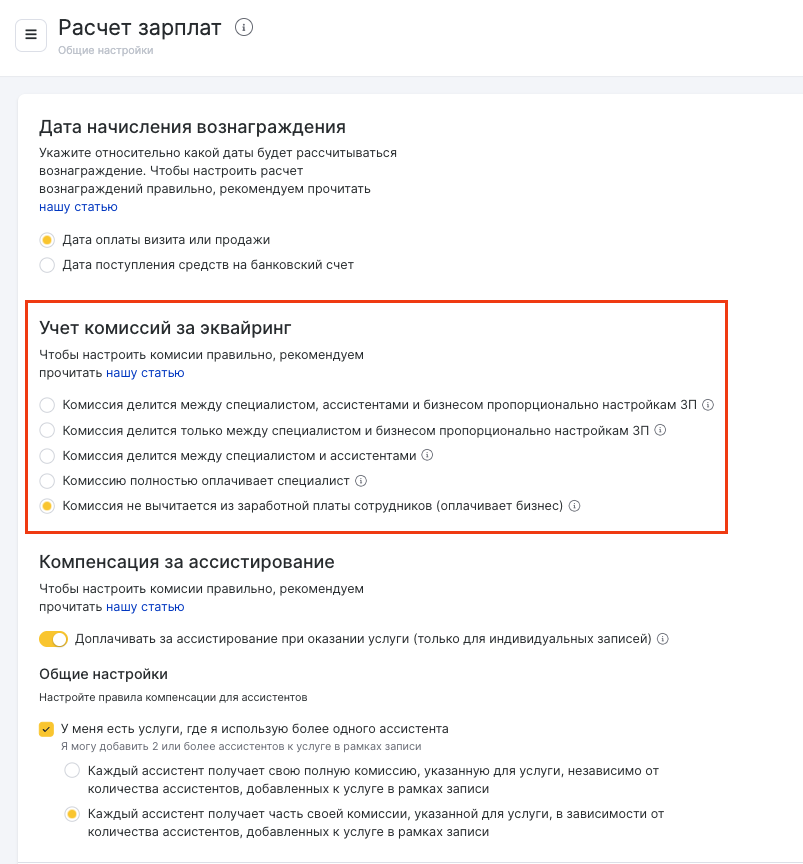Disable the Доплачивать за ассистирование toggle
The image size is (803, 864).
click(x=53, y=639)
